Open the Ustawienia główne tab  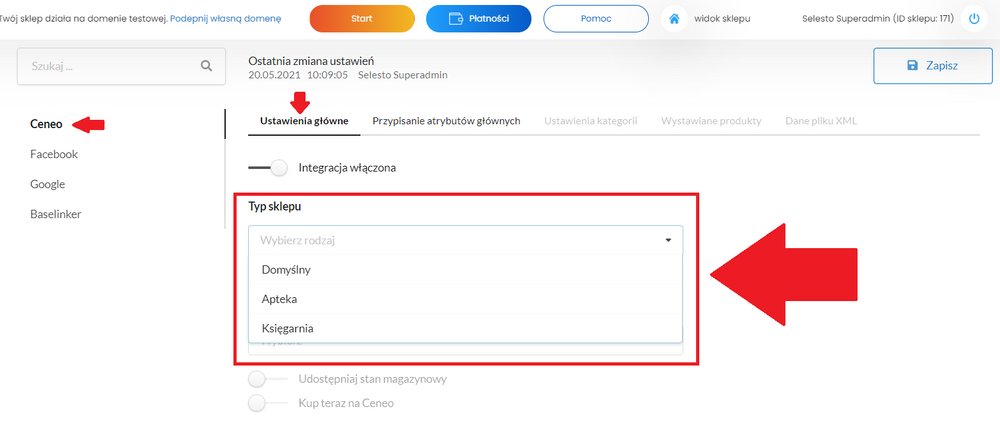coord(304,121)
